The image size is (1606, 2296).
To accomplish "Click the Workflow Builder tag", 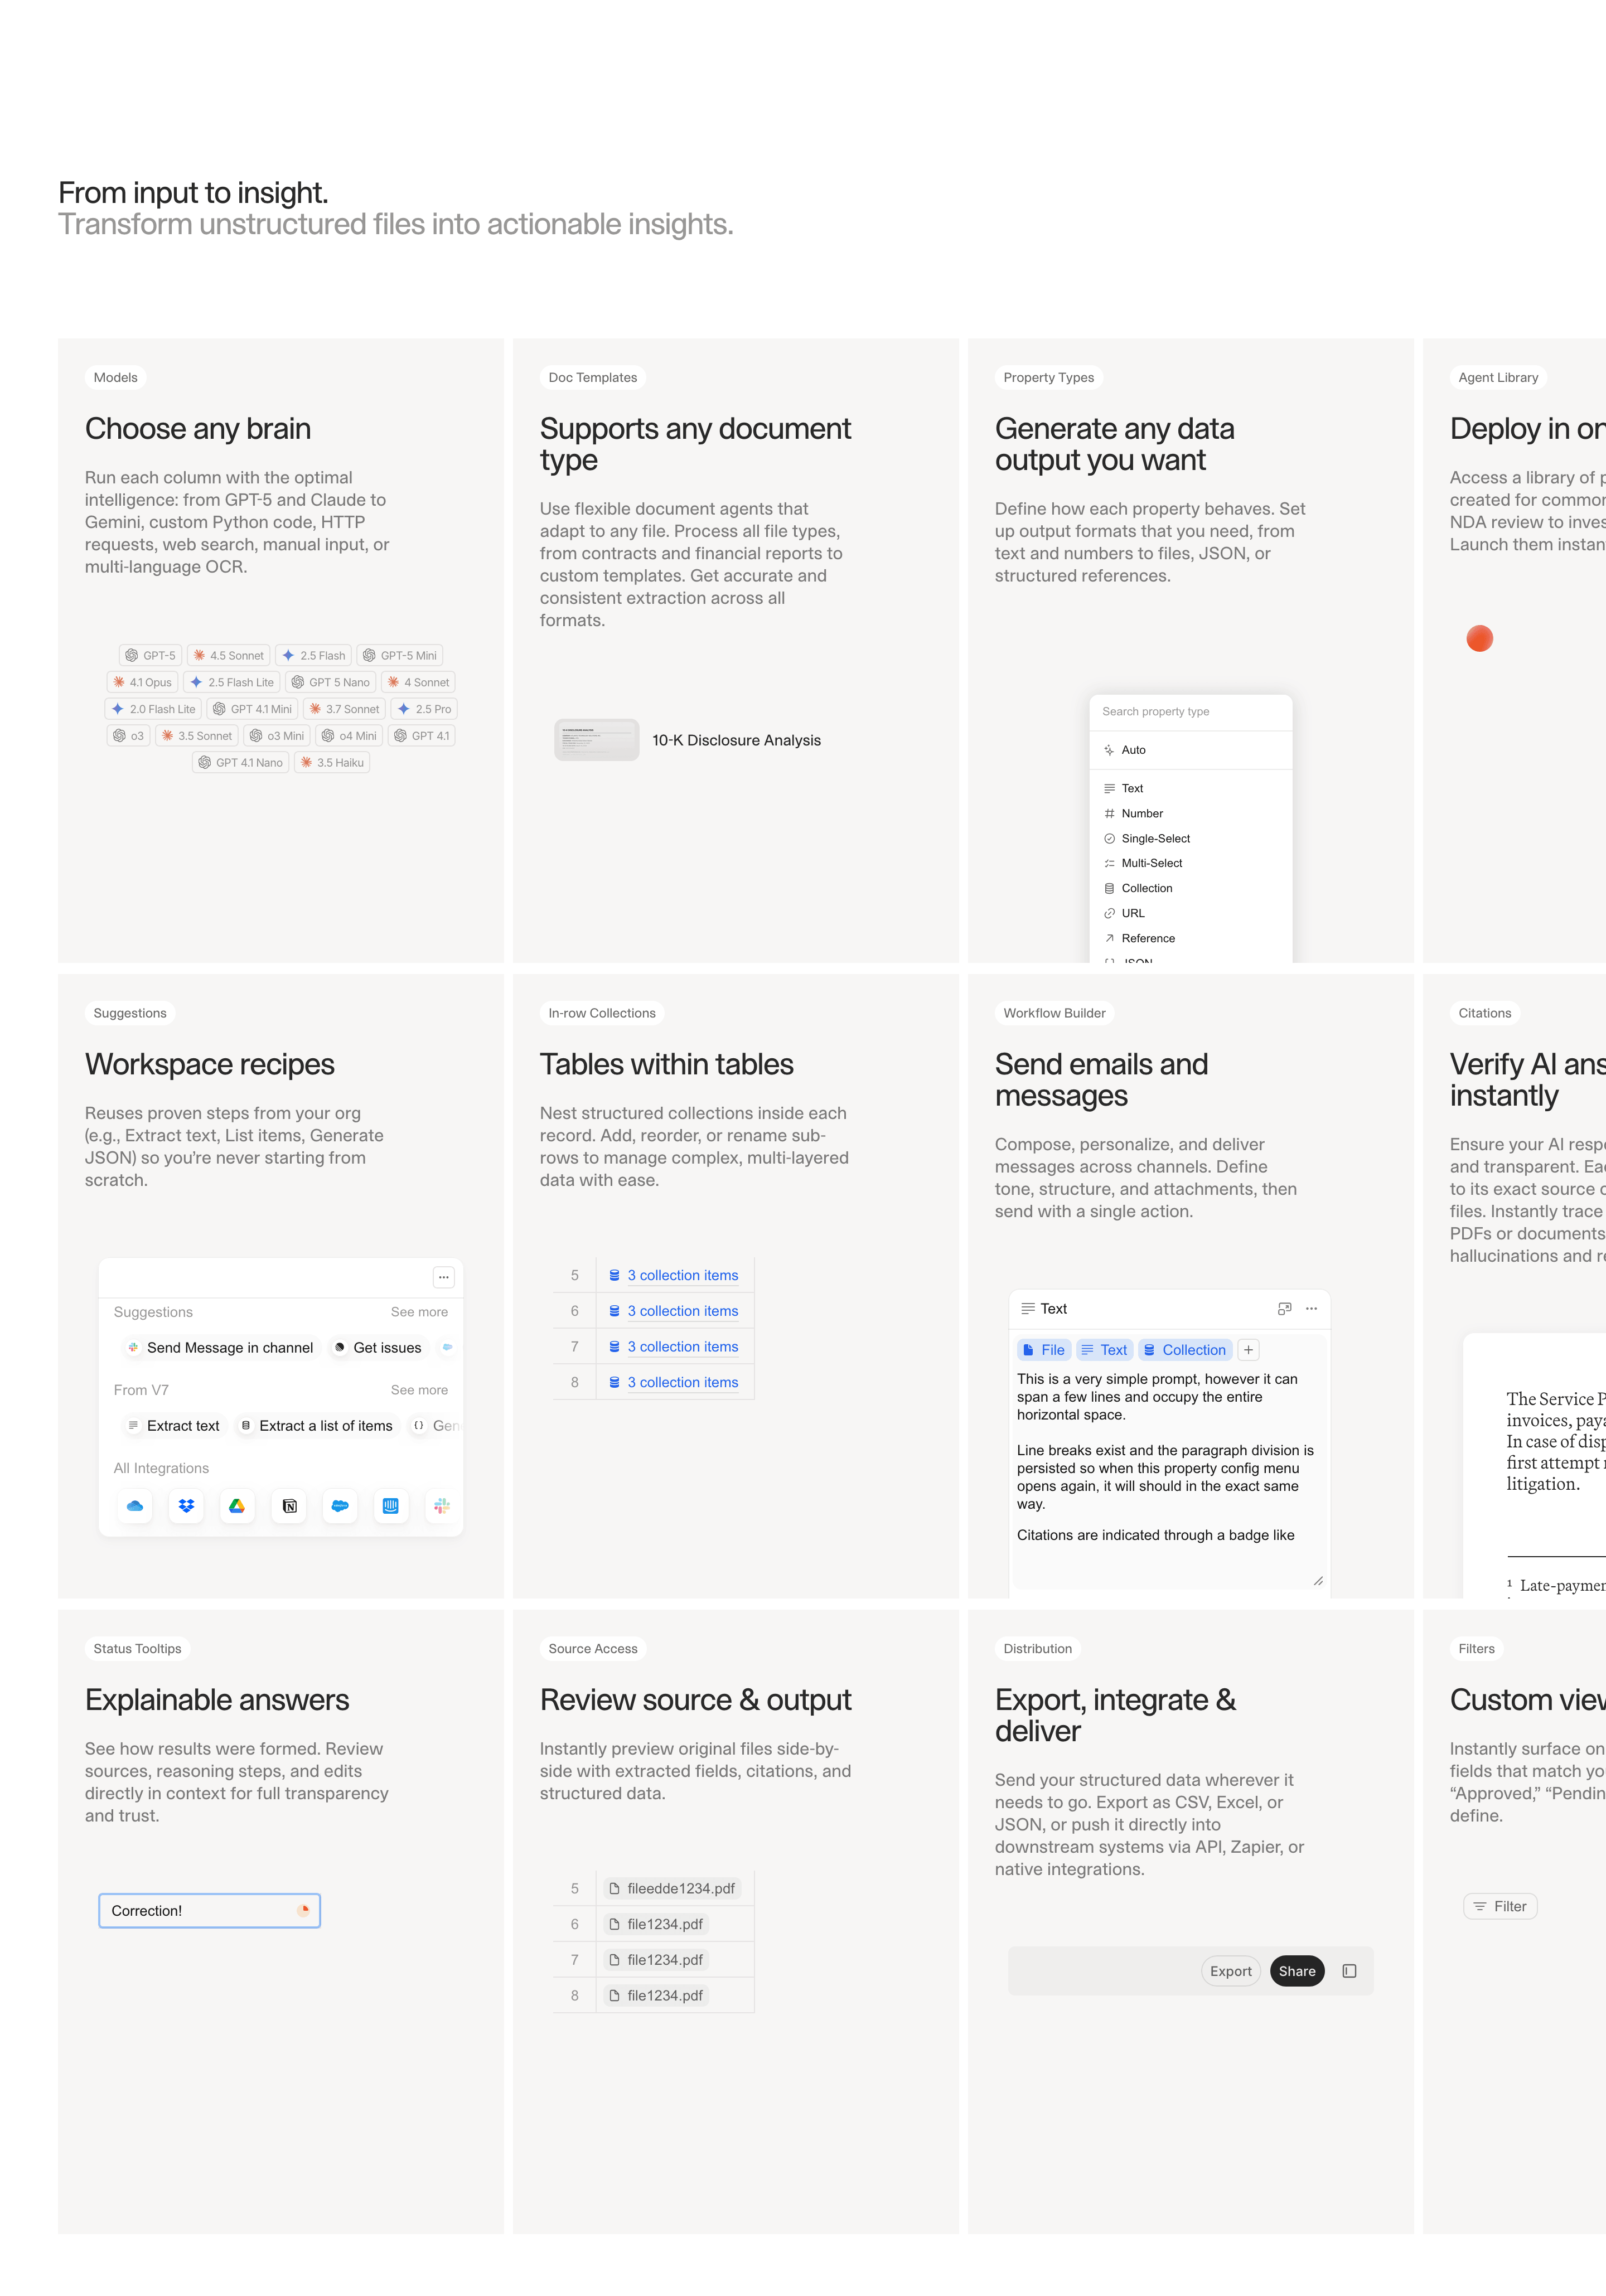I will coord(1054,1013).
